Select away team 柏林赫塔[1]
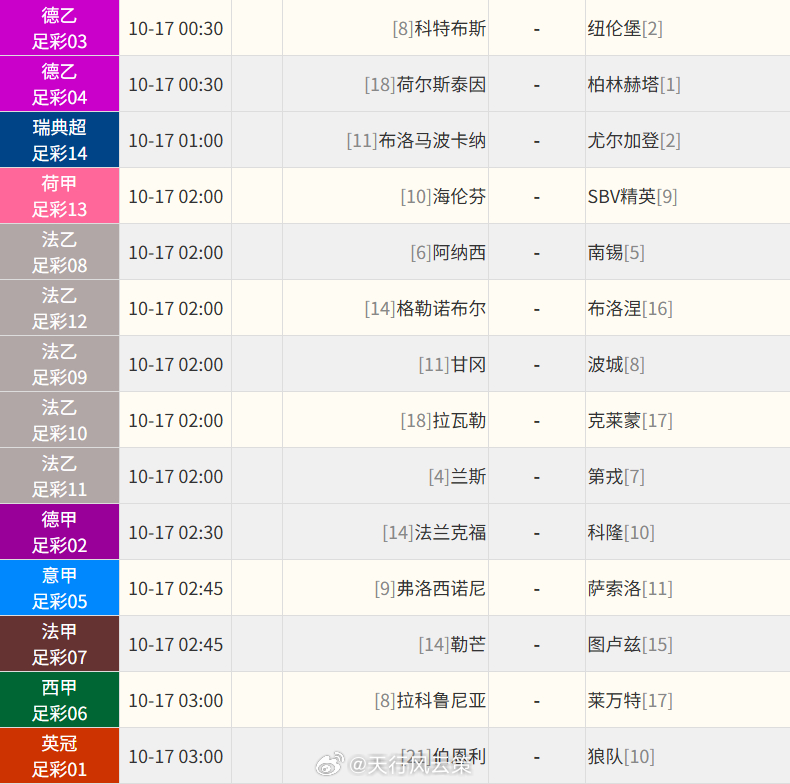790x784 pixels. pos(634,85)
